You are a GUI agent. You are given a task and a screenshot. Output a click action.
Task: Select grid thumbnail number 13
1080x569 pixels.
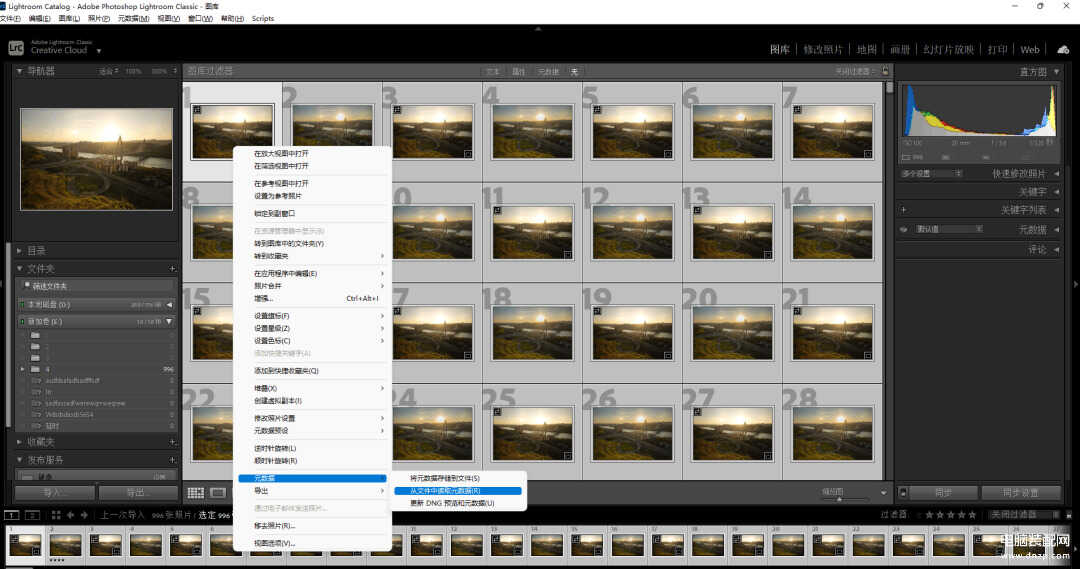pos(732,232)
